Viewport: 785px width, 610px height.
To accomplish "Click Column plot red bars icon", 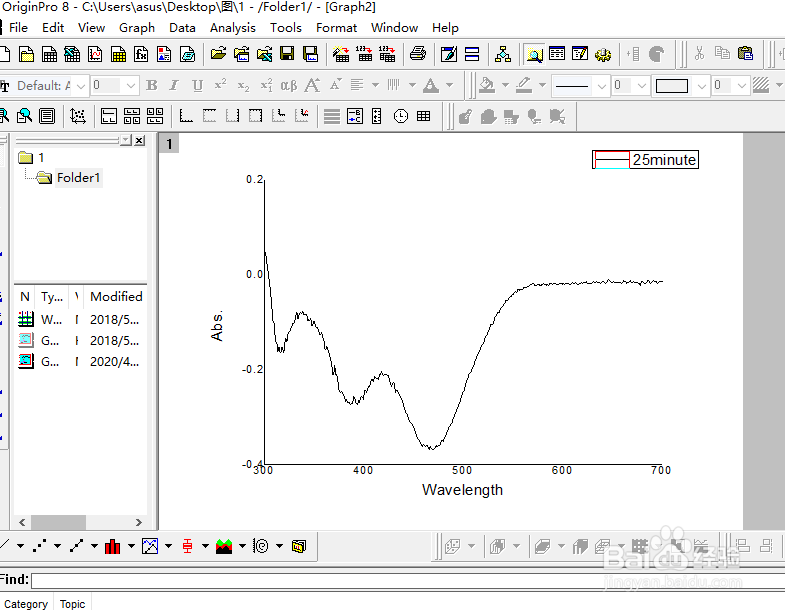I will pos(112,546).
